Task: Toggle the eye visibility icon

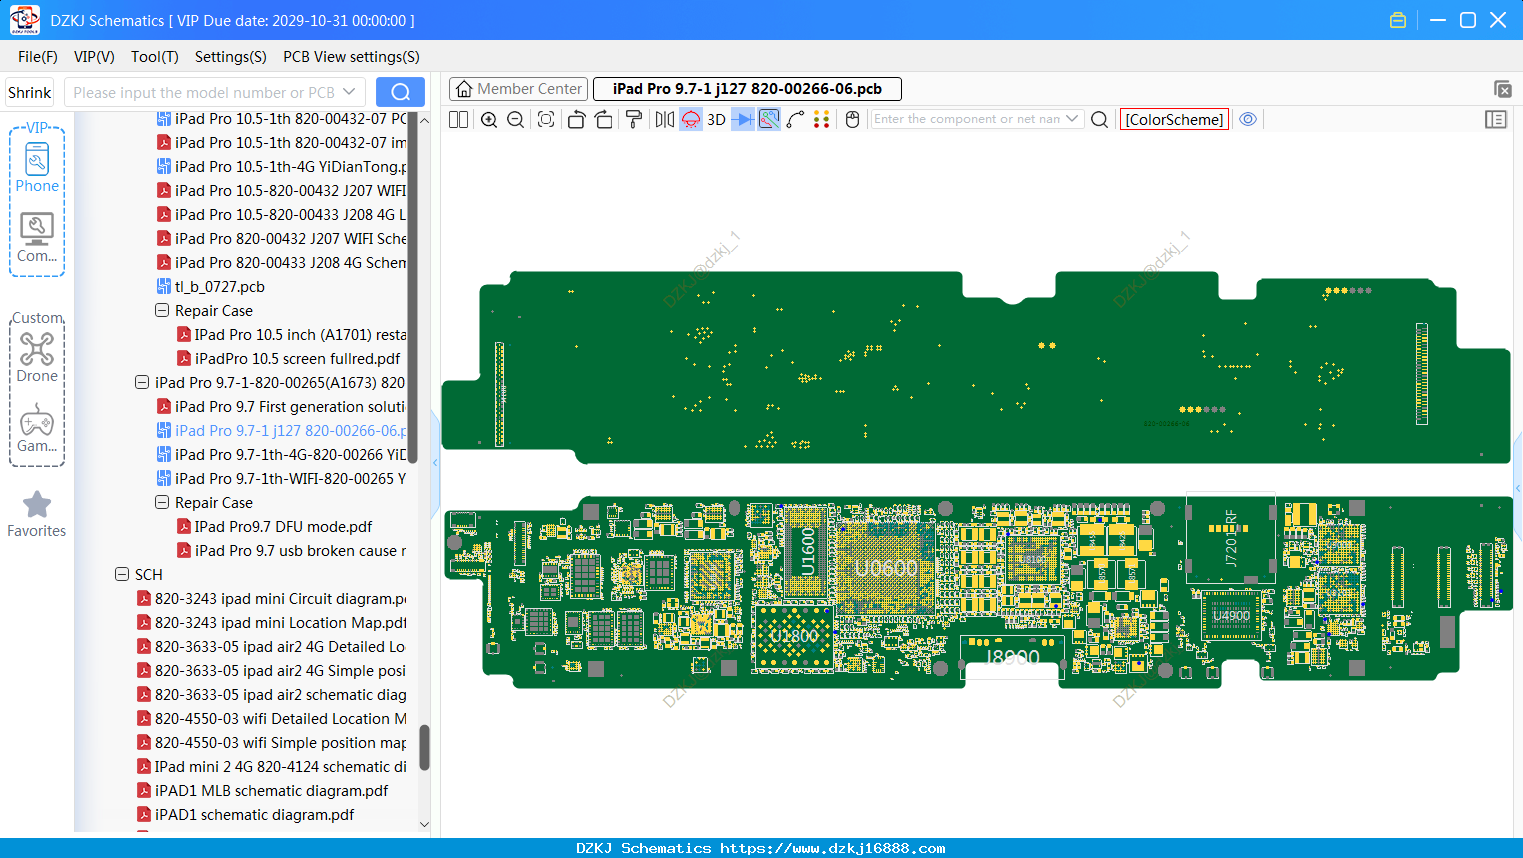Action: click(1248, 119)
